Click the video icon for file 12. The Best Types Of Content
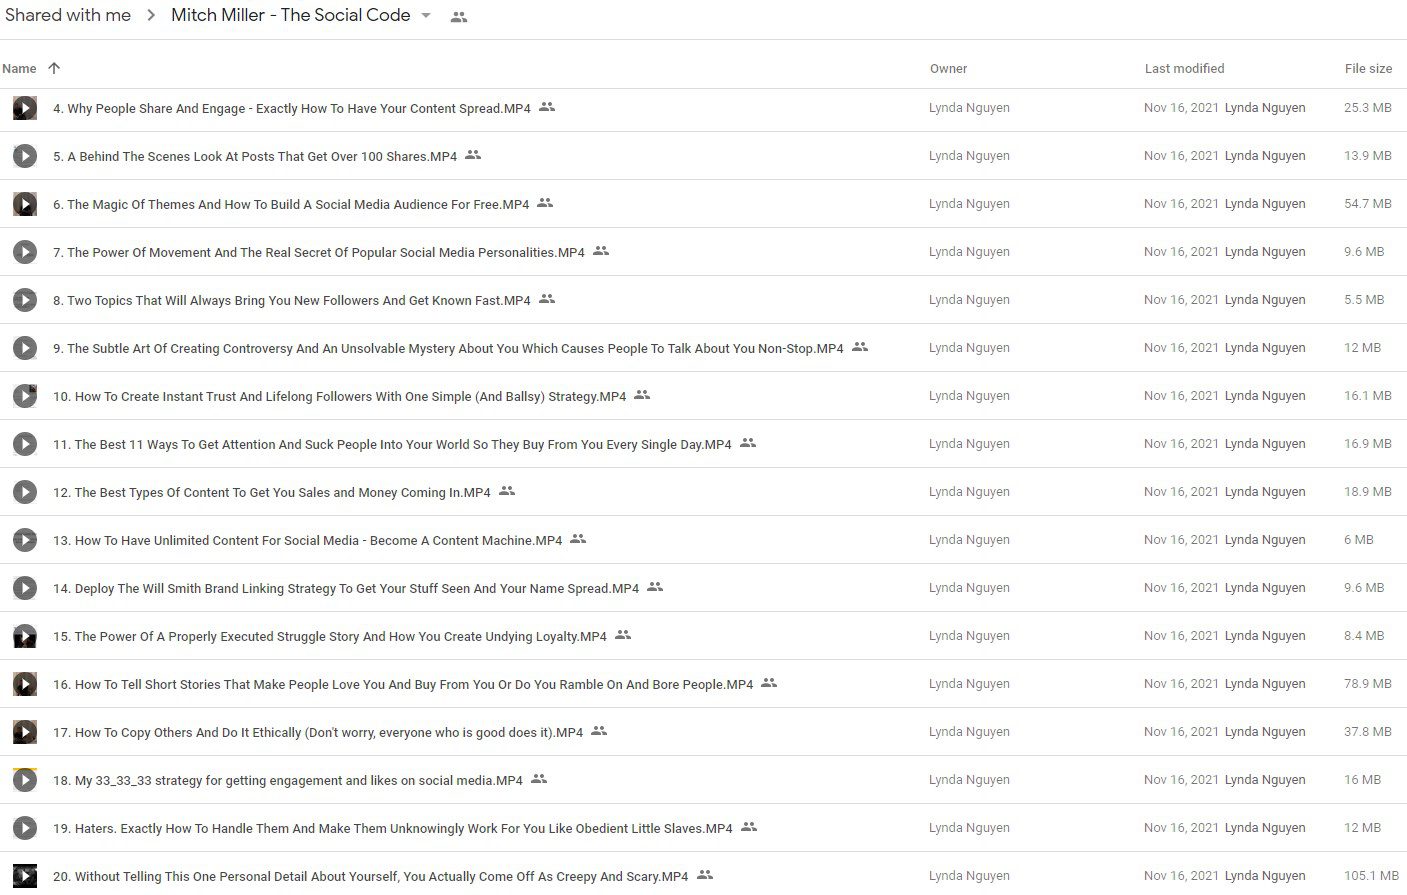This screenshot has height=895, width=1407. [x=25, y=492]
